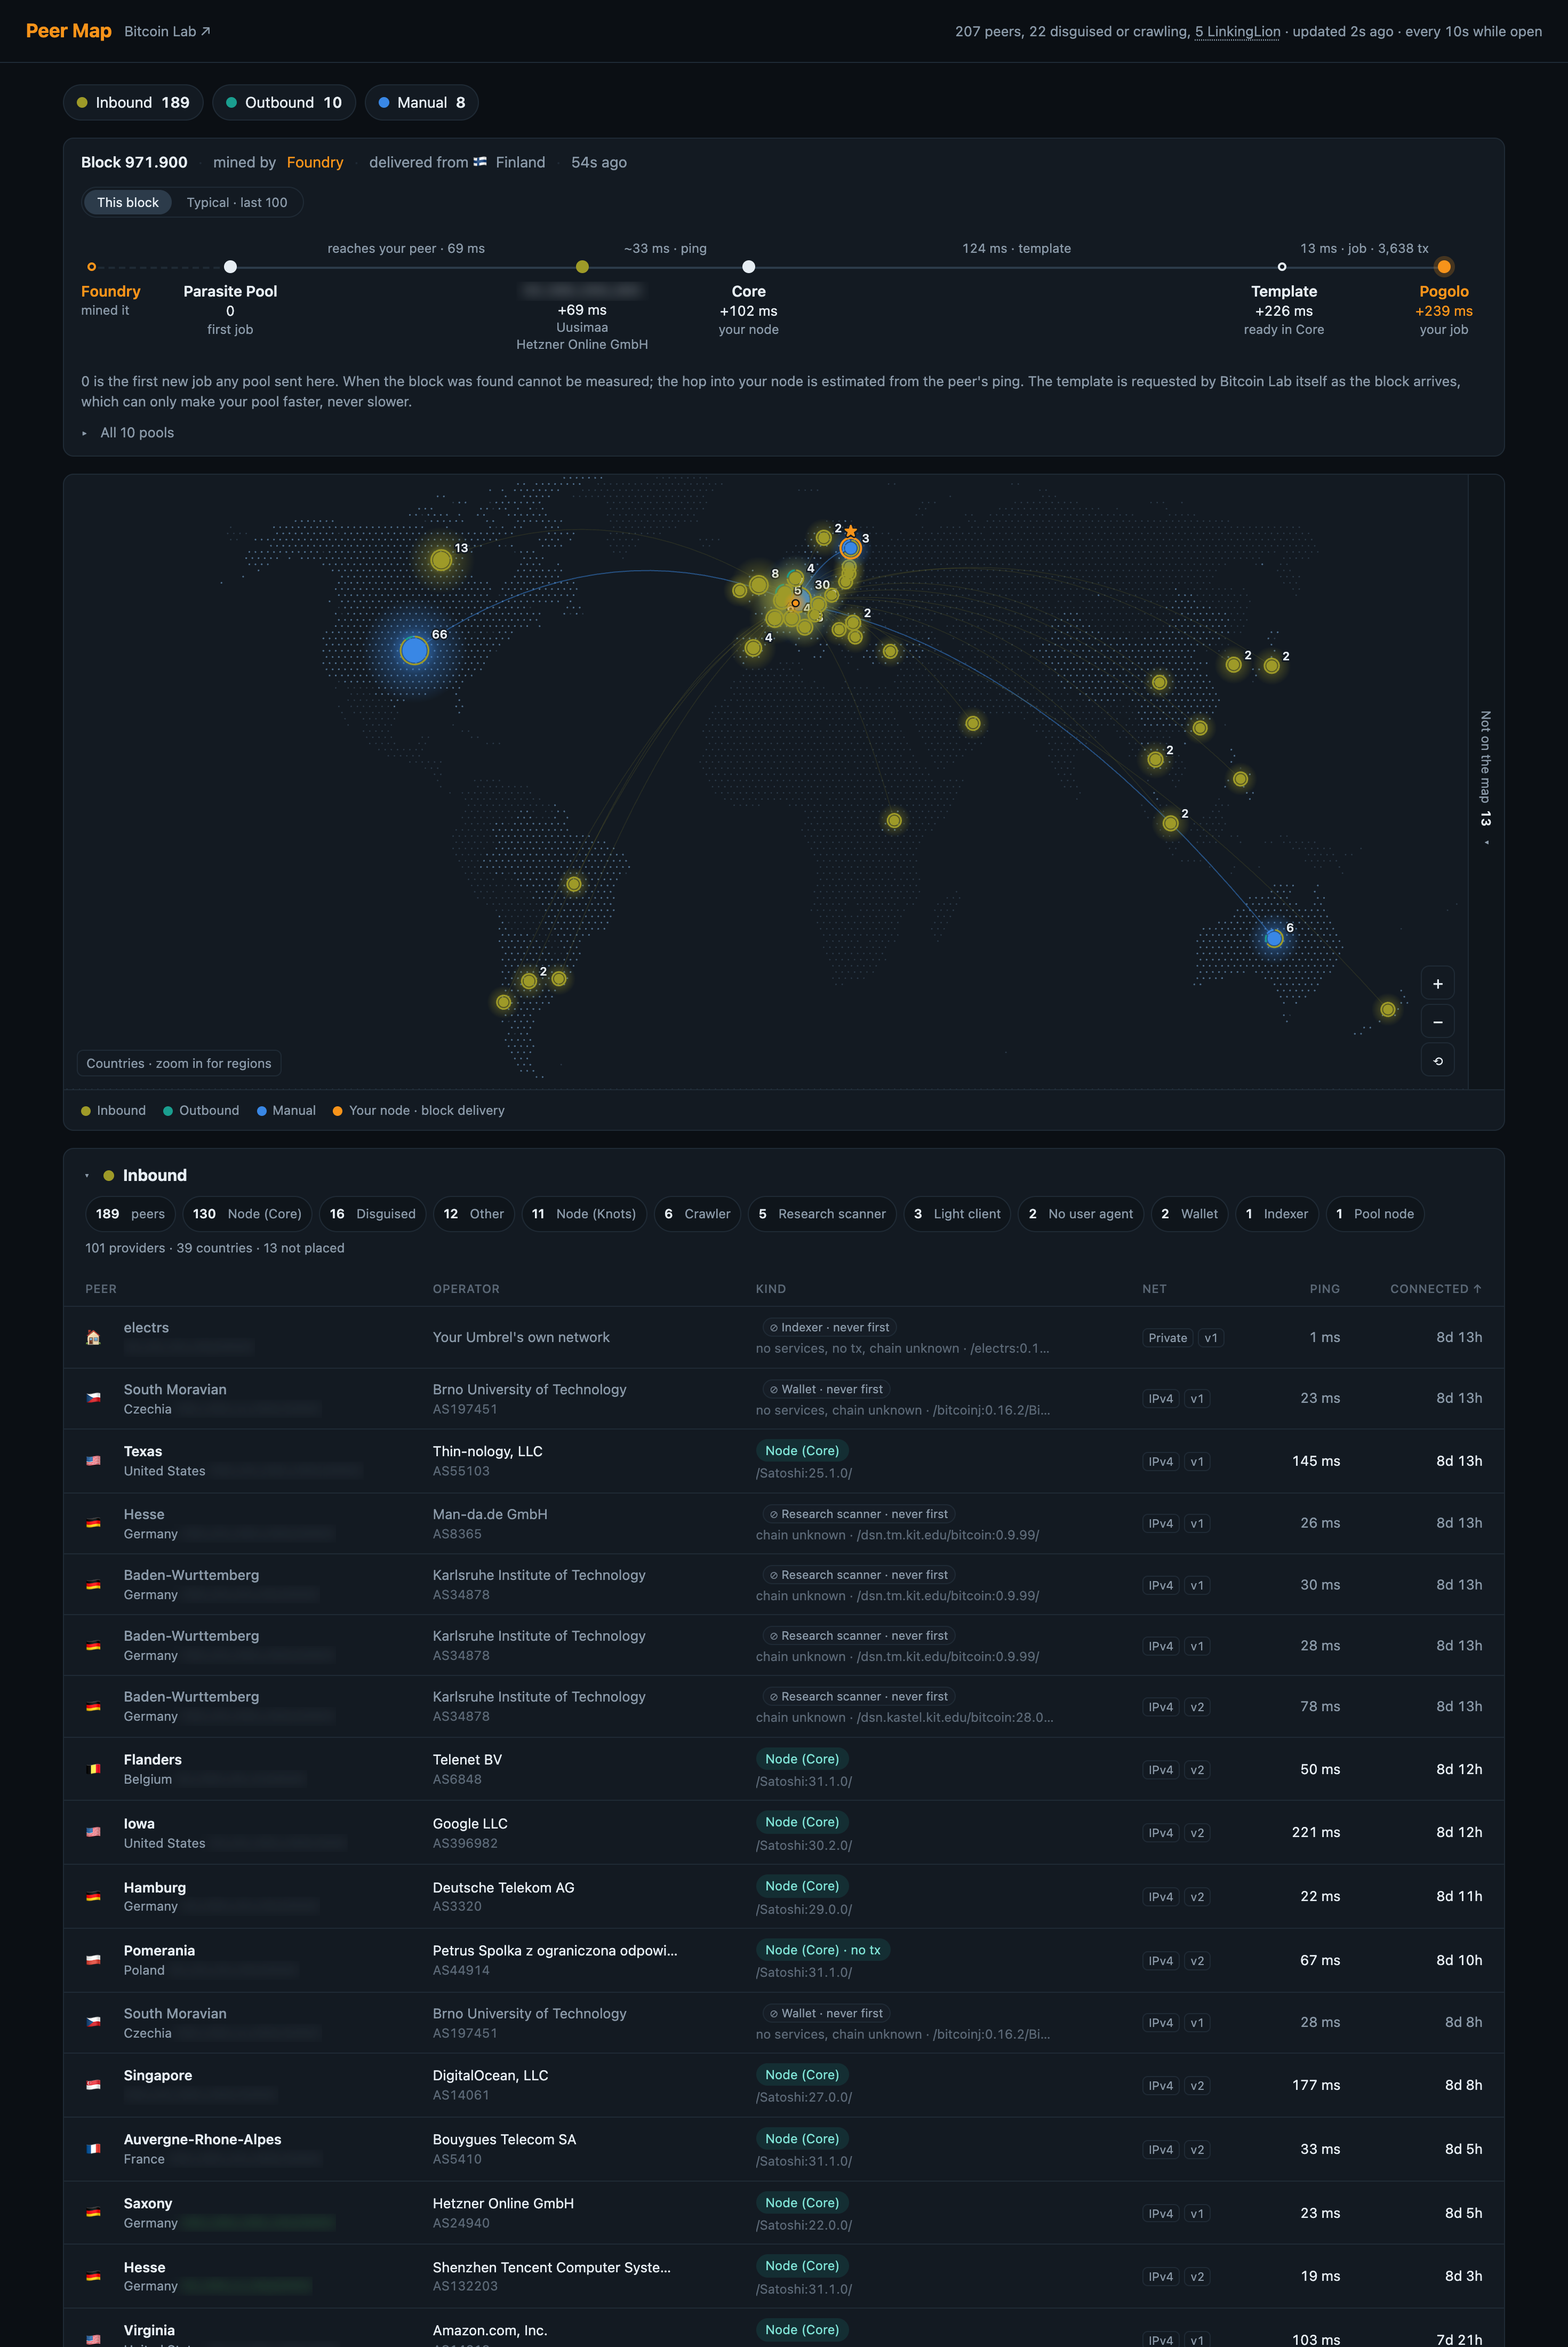Select the blue 66-peer cluster on the map
This screenshot has height=2347, width=1568.
click(x=414, y=650)
